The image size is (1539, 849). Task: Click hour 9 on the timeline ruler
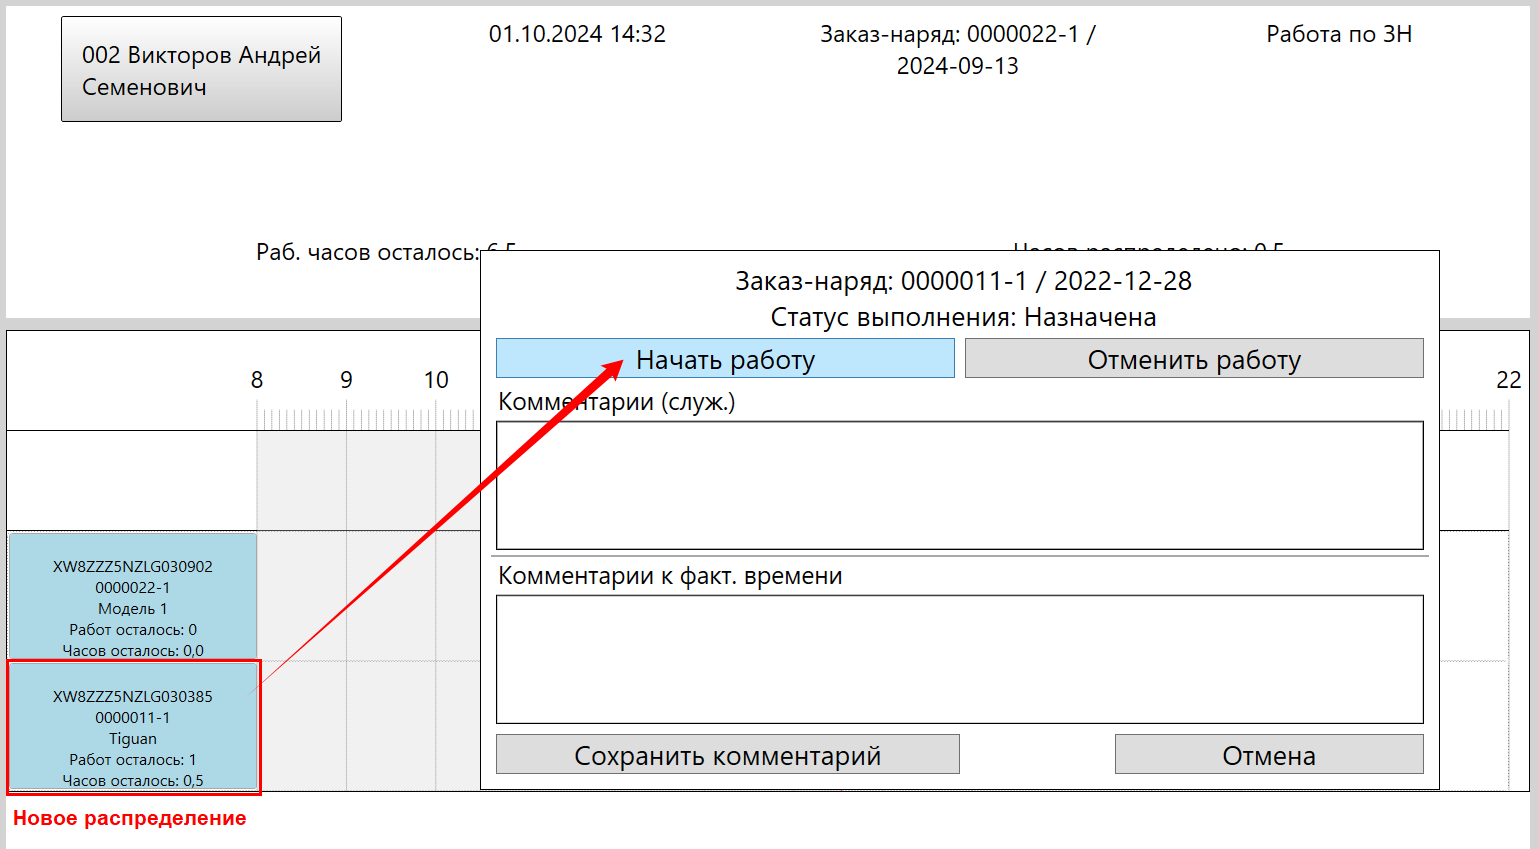(346, 381)
